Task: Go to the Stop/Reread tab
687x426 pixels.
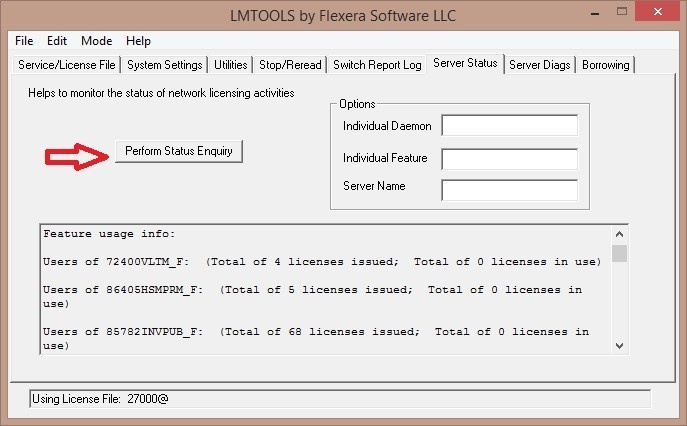Action: click(x=290, y=65)
